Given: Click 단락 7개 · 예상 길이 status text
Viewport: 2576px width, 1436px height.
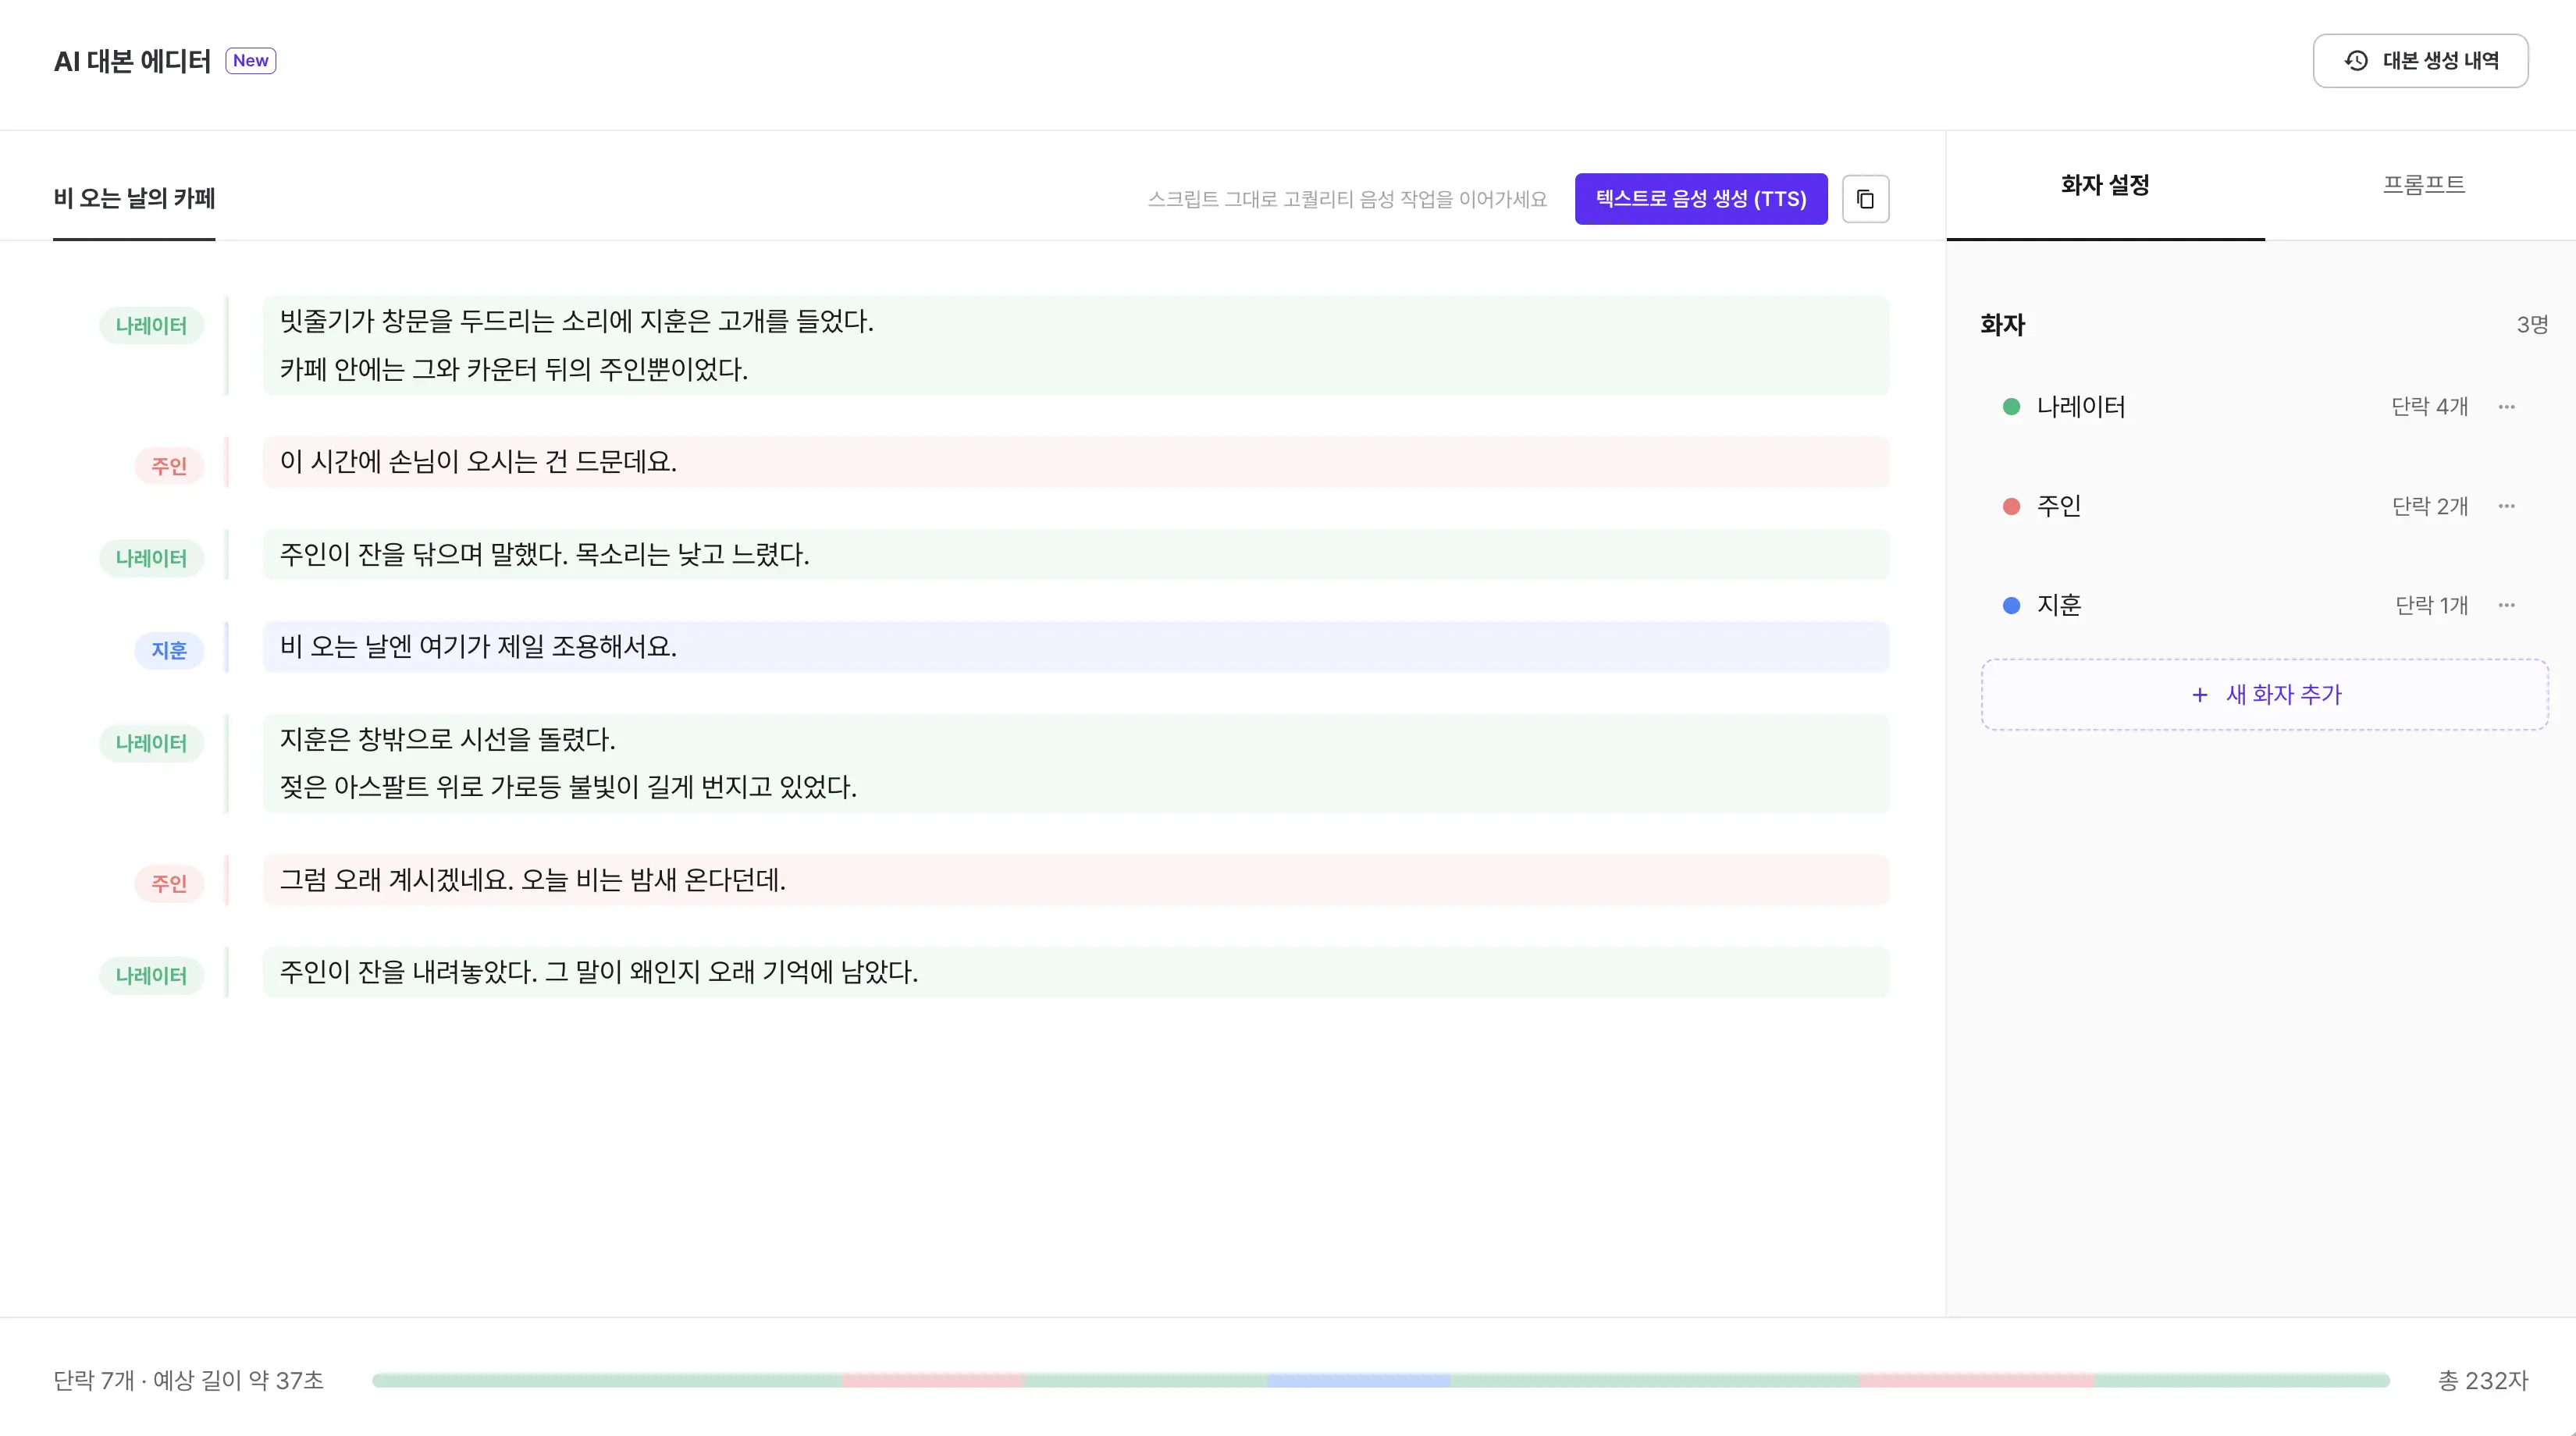Looking at the screenshot, I should pos(188,1380).
